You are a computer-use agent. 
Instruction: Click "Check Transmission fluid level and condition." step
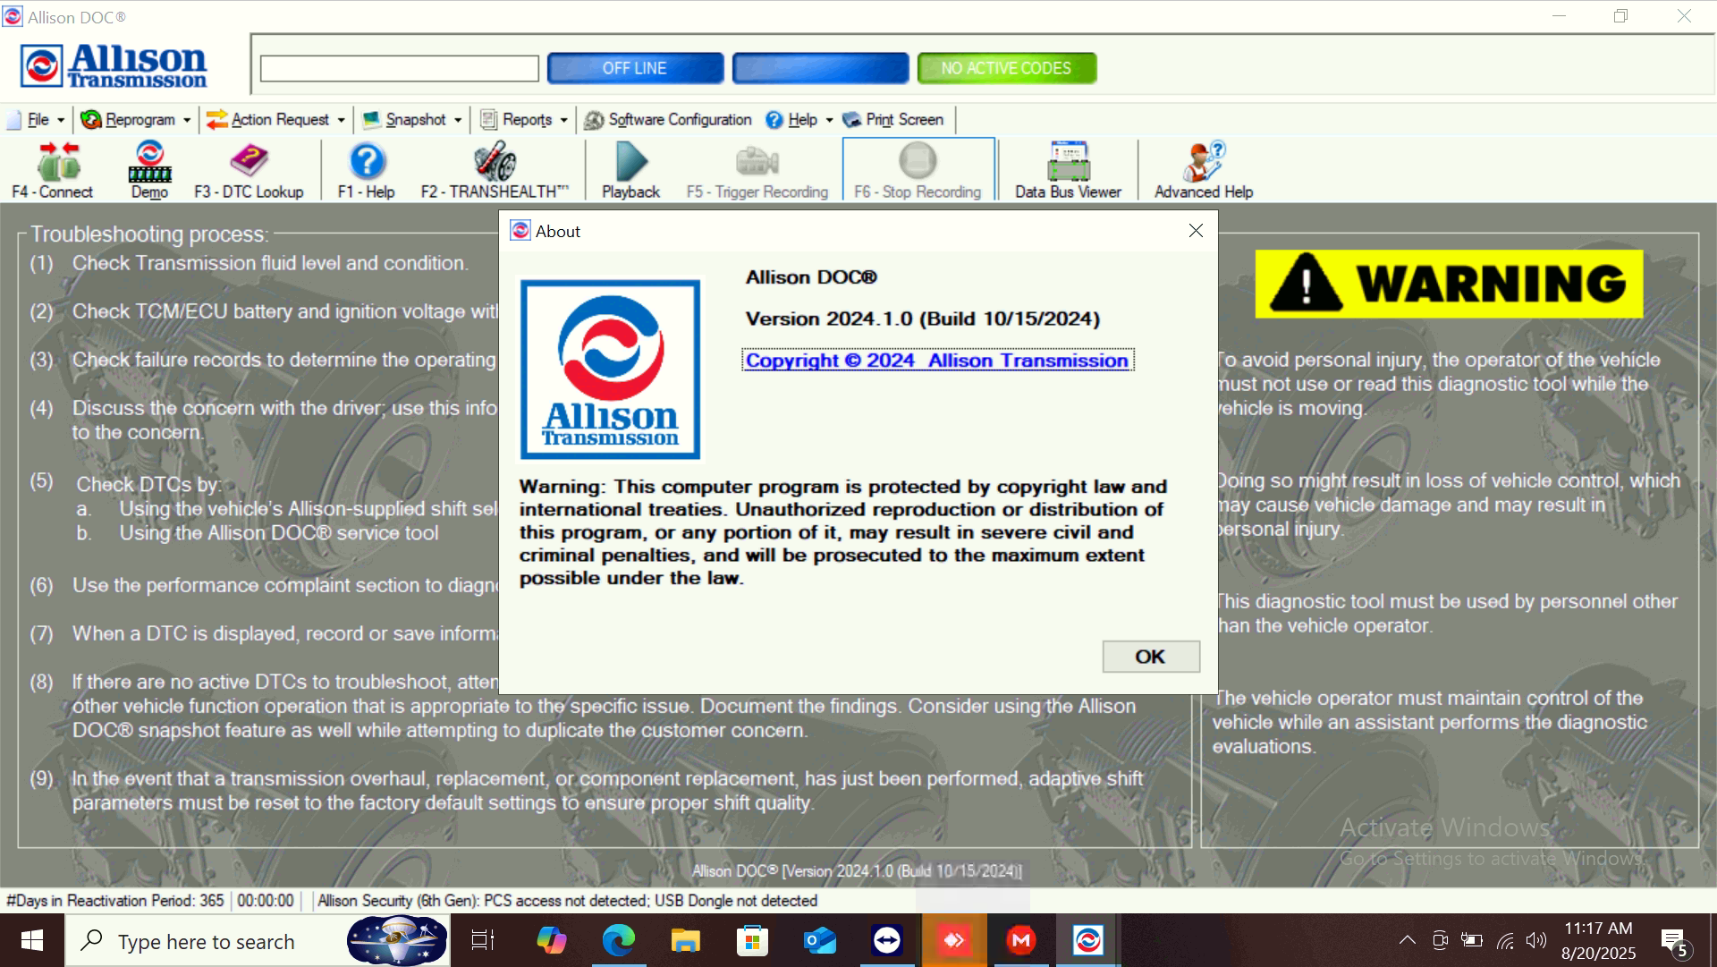point(270,263)
